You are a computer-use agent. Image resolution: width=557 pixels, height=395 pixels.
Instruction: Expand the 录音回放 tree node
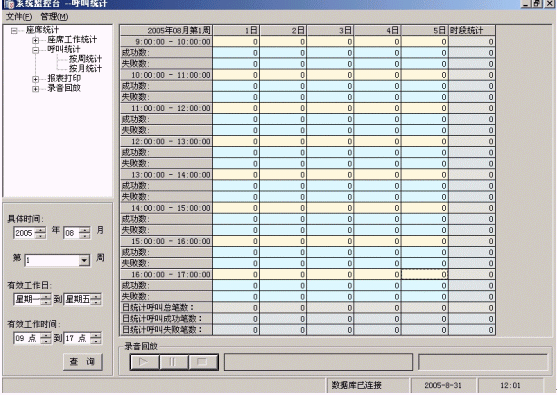[36, 89]
